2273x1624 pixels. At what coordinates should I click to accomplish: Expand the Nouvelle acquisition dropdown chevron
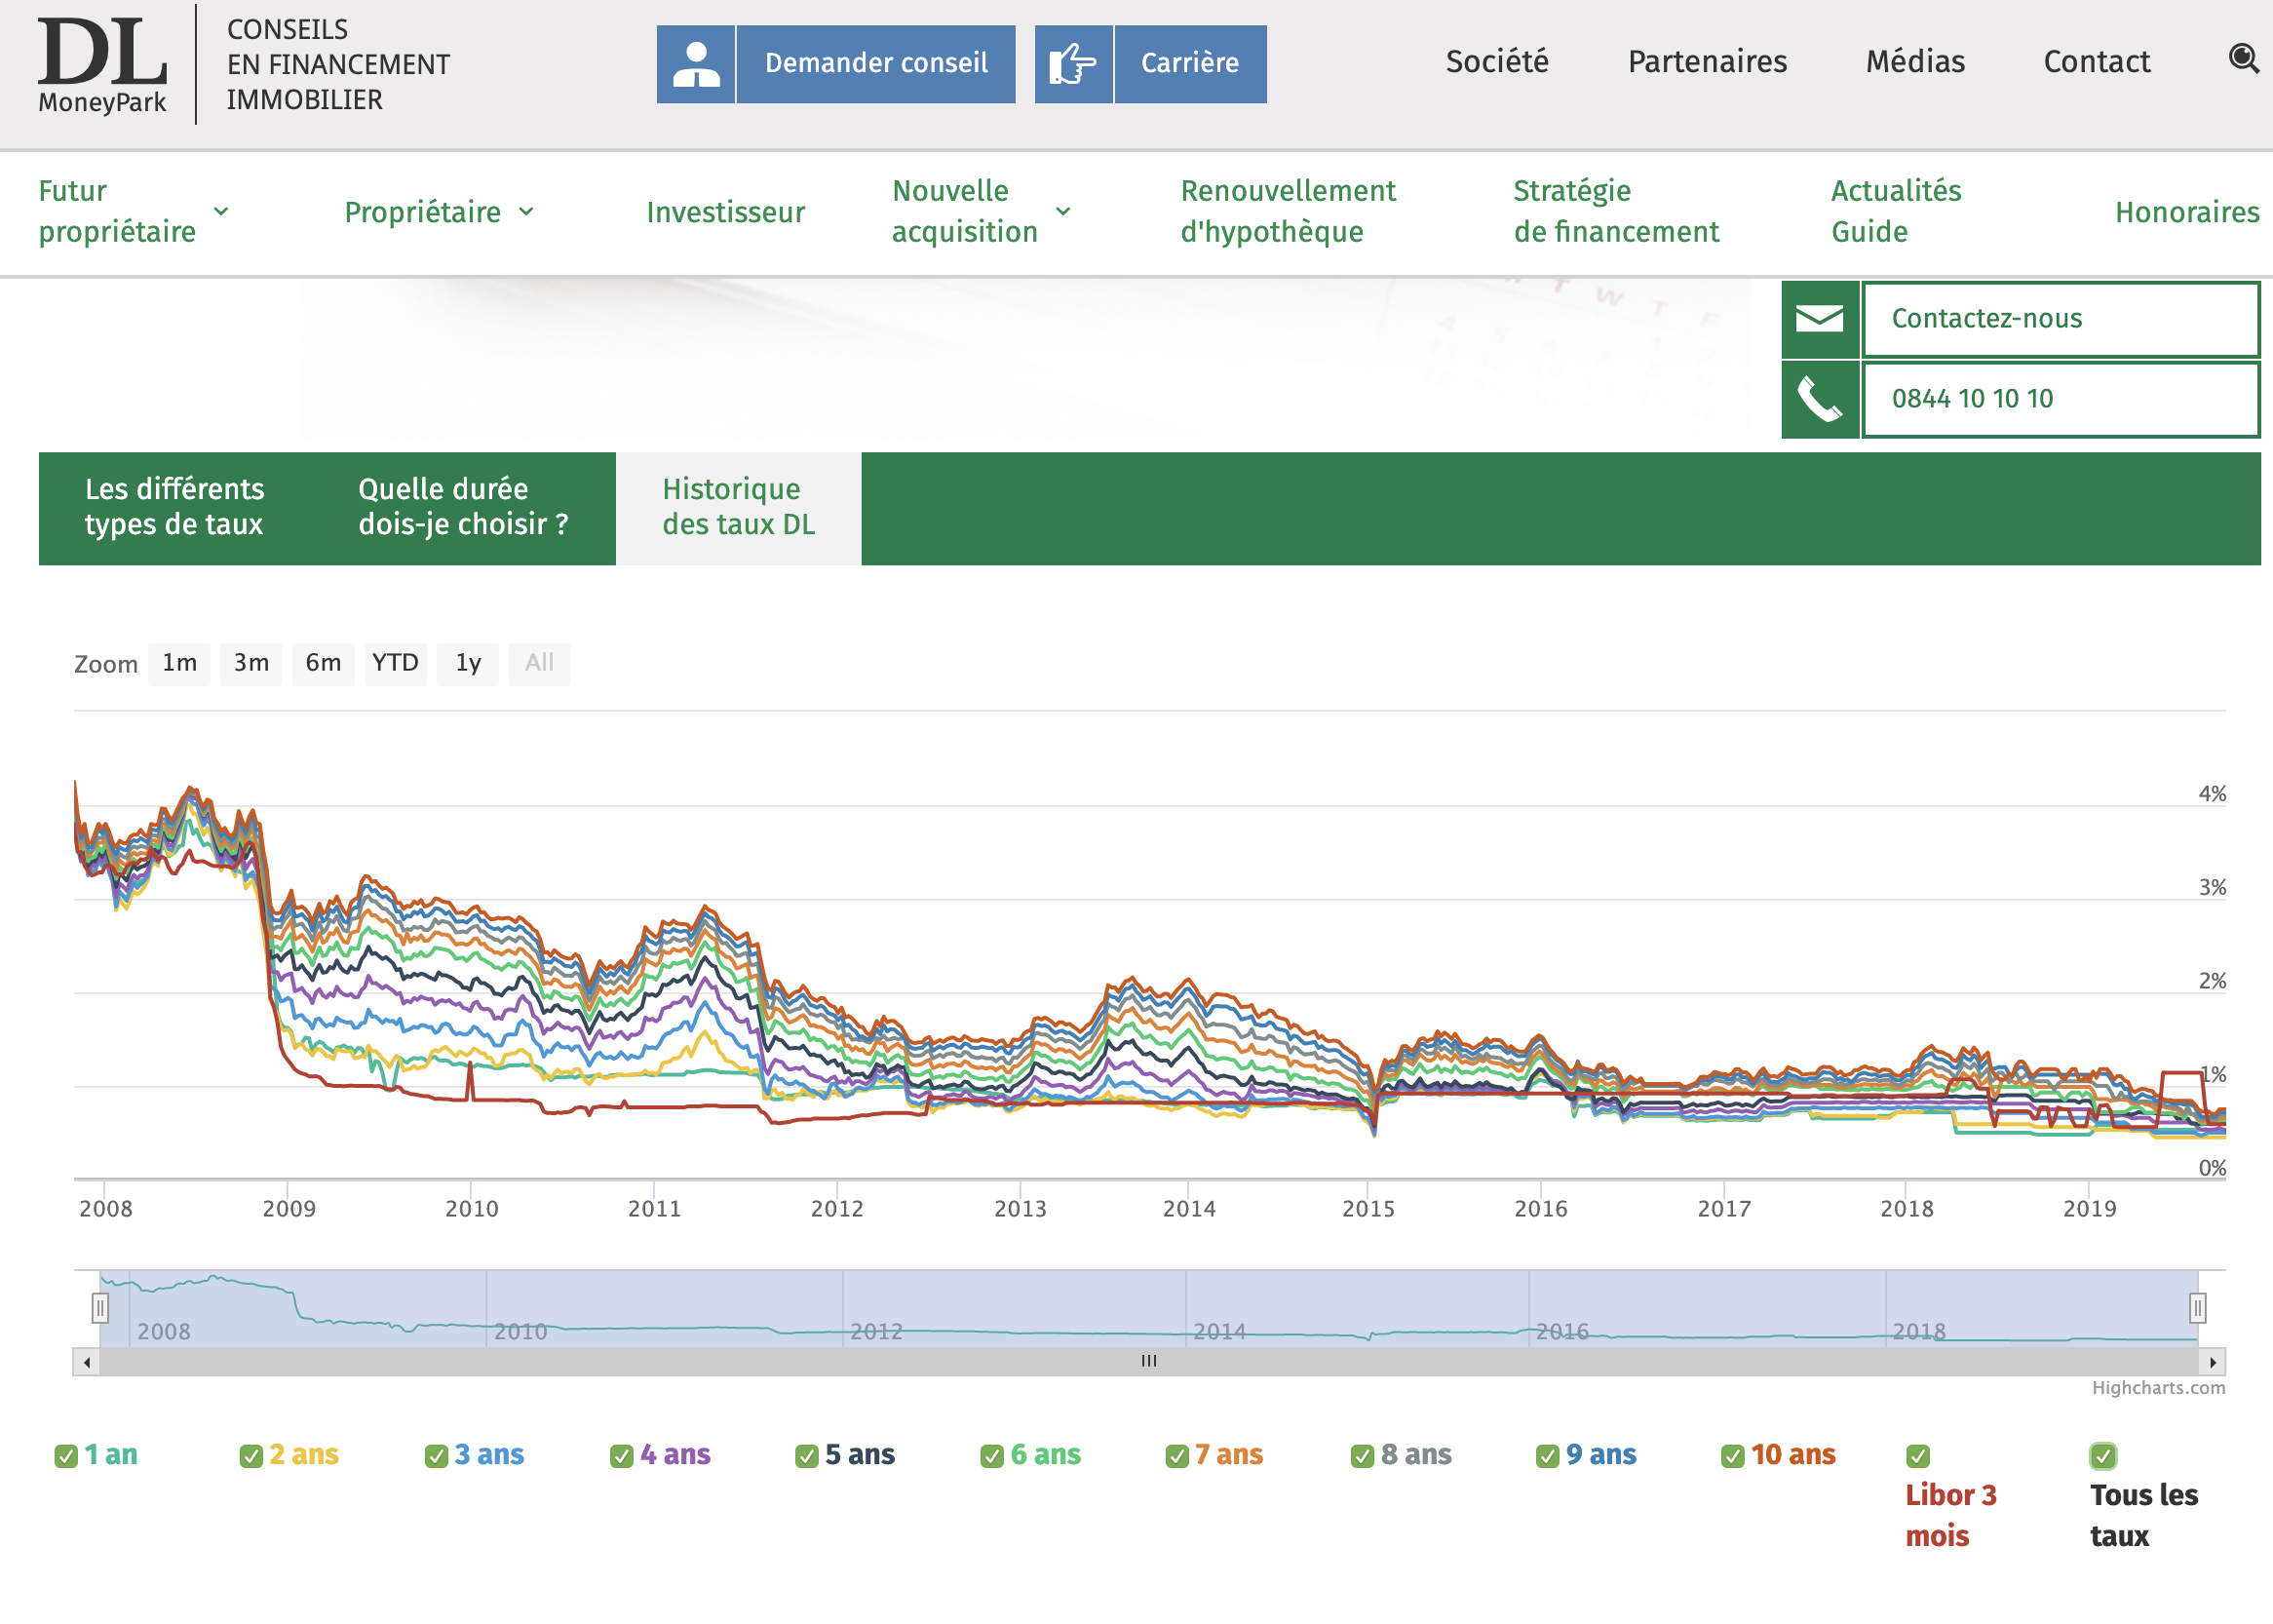point(1063,211)
